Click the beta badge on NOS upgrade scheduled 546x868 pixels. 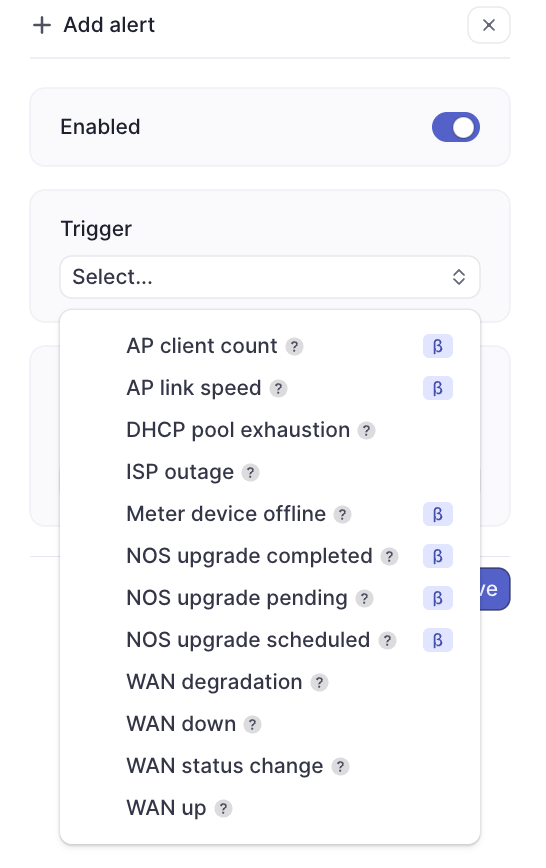[x=437, y=640]
